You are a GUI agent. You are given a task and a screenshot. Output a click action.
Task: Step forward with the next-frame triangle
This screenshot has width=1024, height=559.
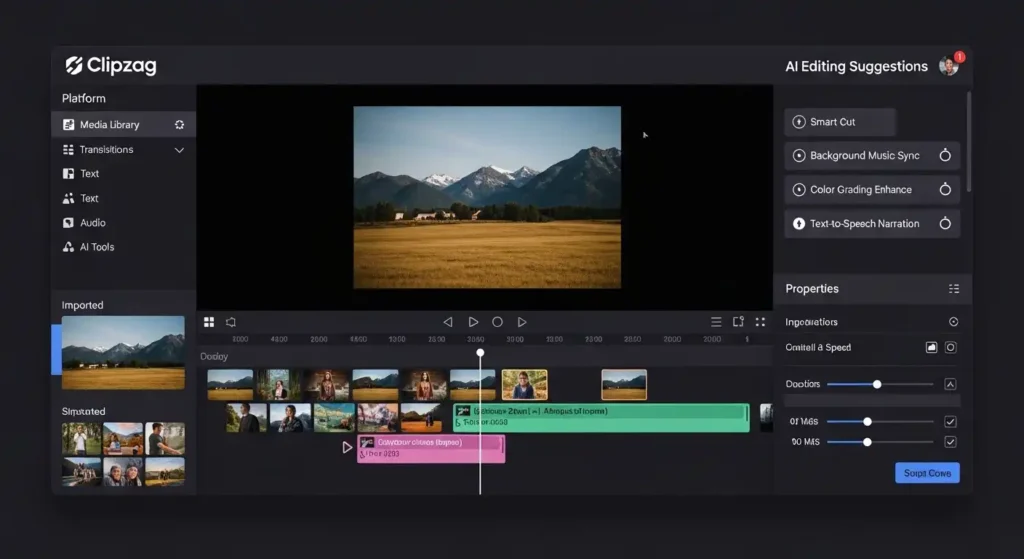pos(522,322)
